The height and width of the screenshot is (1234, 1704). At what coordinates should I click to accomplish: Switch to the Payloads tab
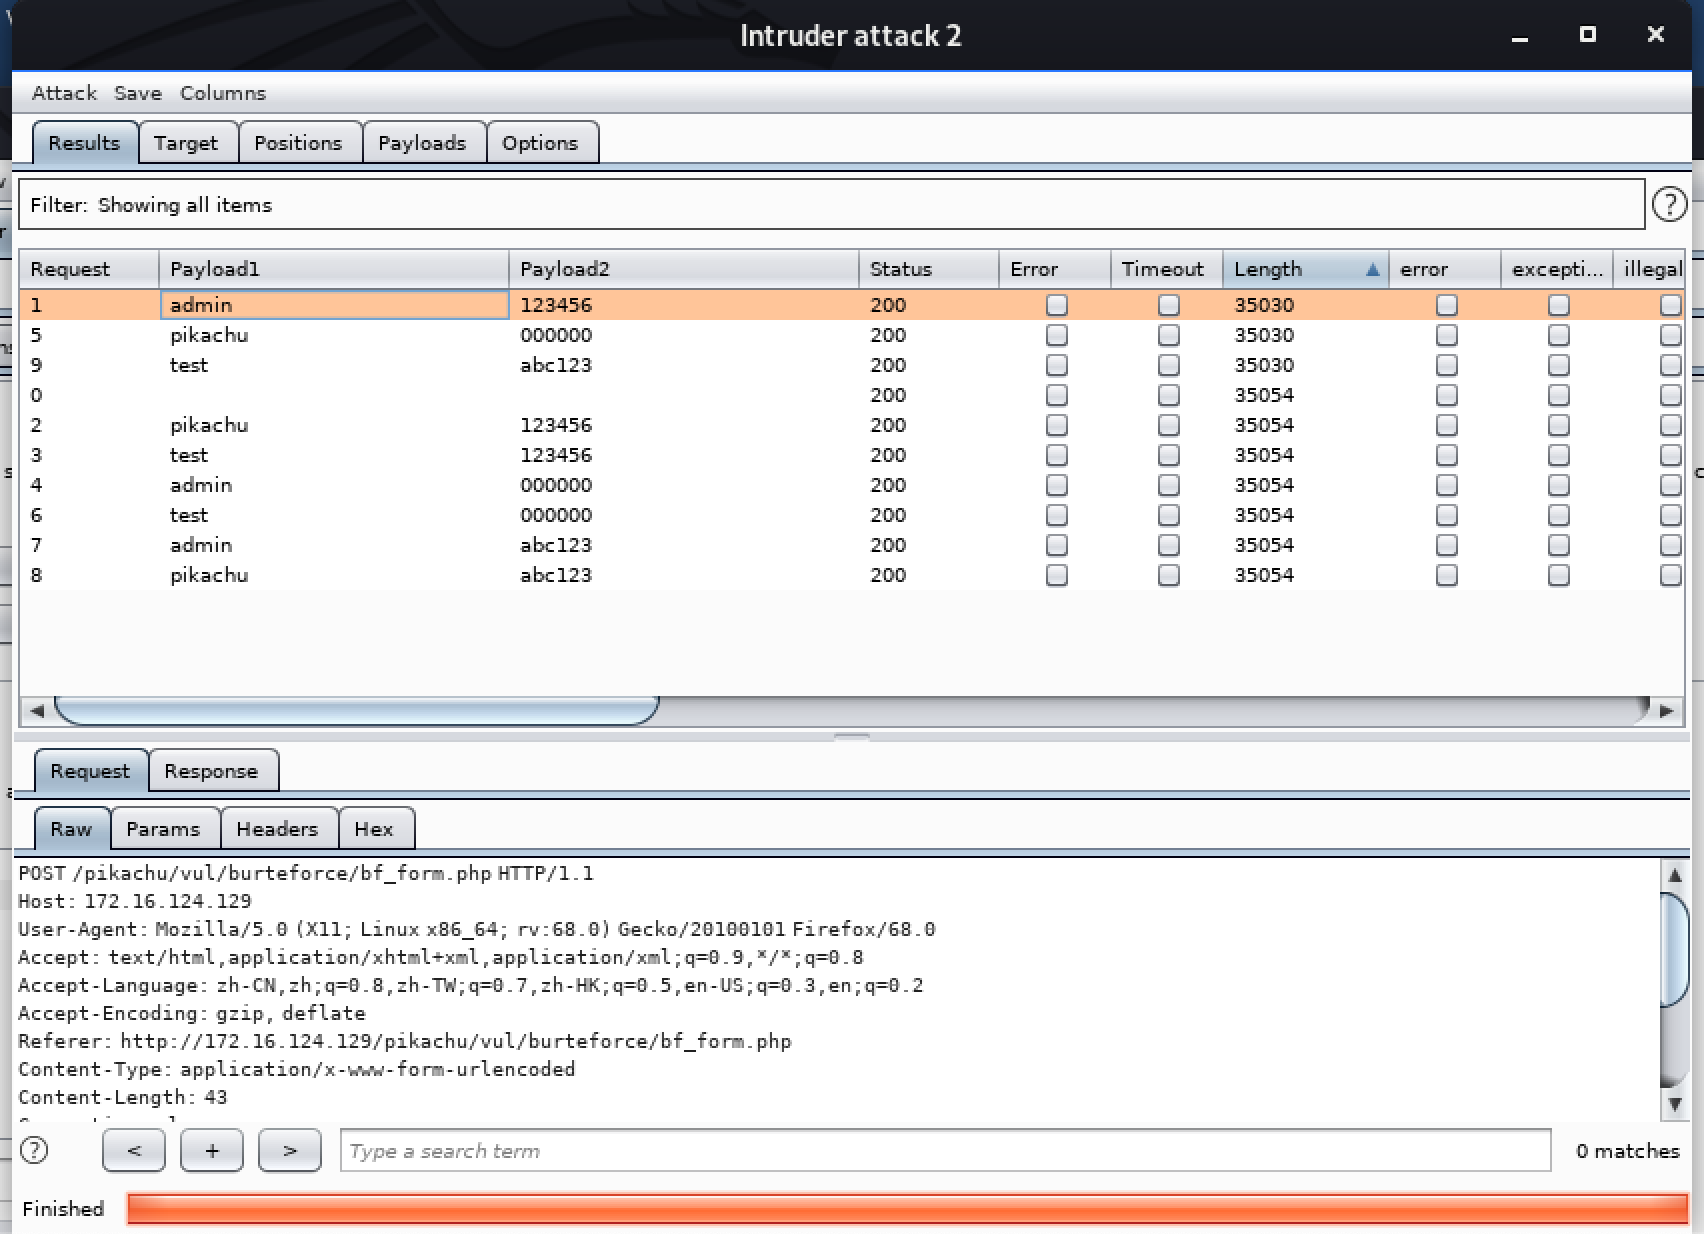click(x=422, y=143)
